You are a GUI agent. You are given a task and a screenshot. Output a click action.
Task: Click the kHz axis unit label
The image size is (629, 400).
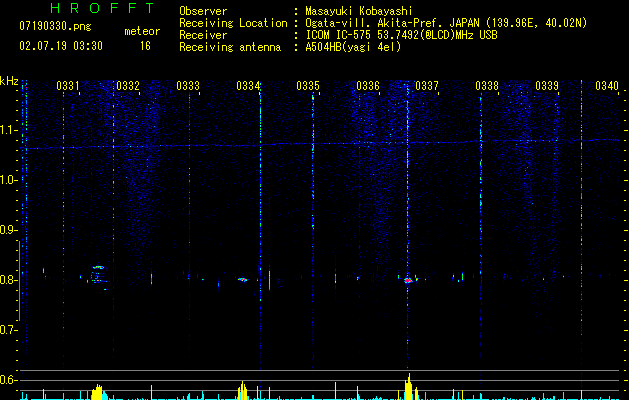click(x=9, y=81)
